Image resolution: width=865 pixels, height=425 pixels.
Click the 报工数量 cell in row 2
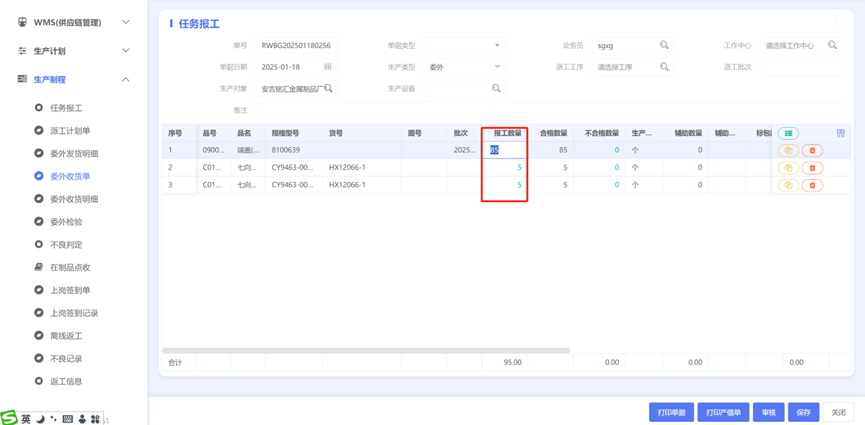[505, 167]
